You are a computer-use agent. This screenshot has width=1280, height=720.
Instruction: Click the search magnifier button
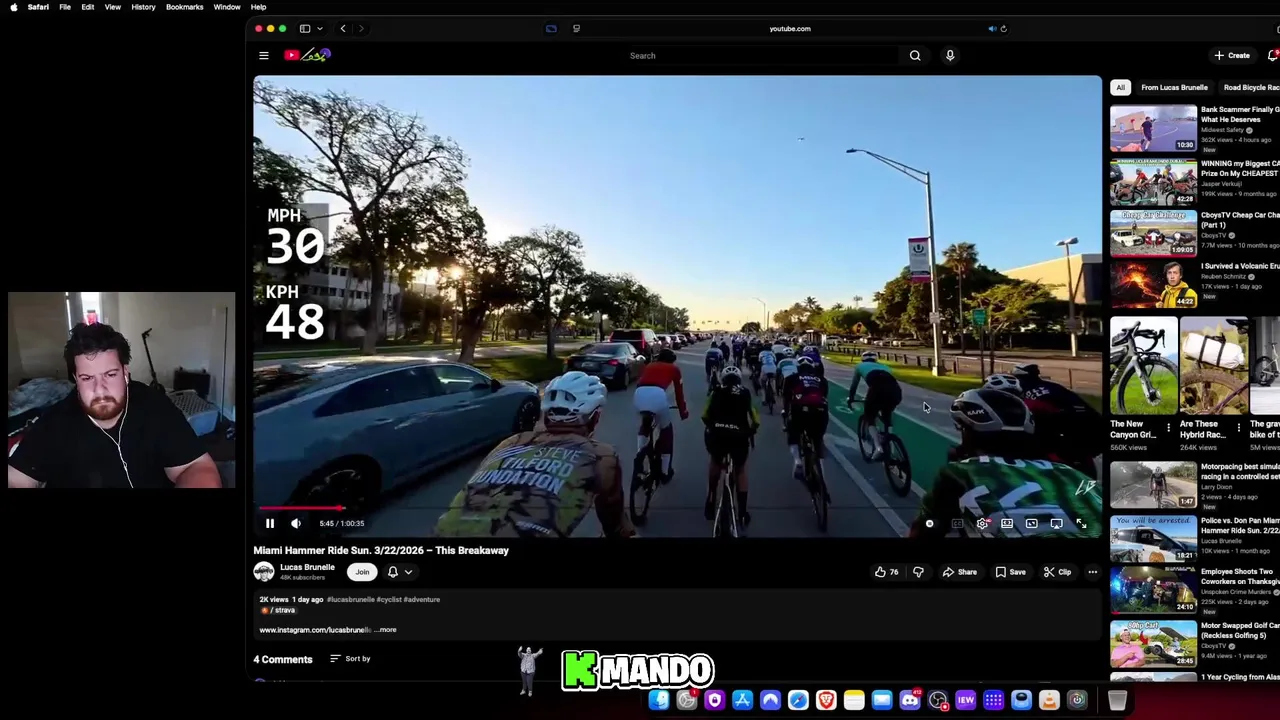(915, 56)
